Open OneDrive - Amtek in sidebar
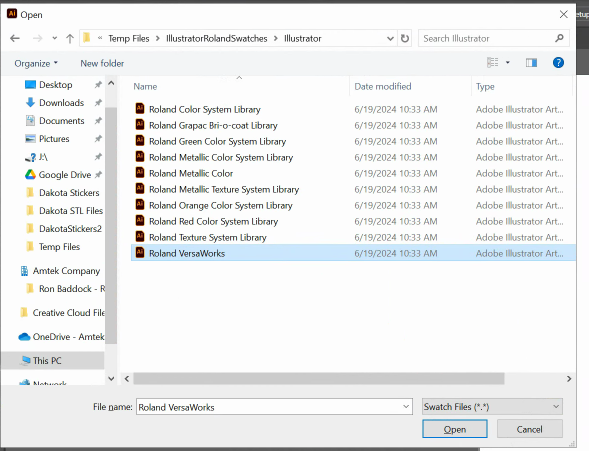Viewport: 589px width, 451px height. (68, 337)
